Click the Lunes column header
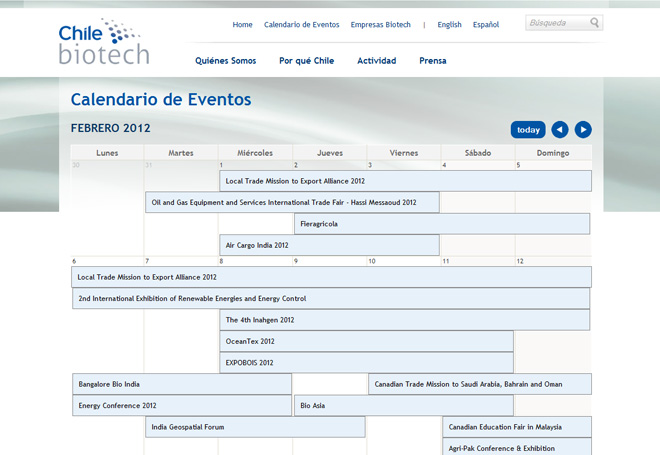The width and height of the screenshot is (660, 455). [x=107, y=153]
